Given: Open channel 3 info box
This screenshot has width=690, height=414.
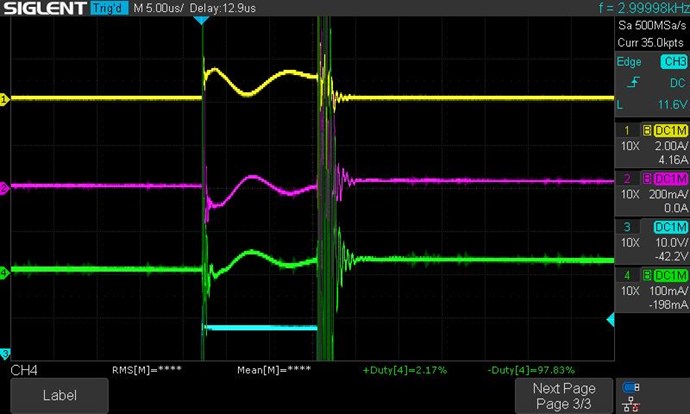Looking at the screenshot, I should coord(652,242).
